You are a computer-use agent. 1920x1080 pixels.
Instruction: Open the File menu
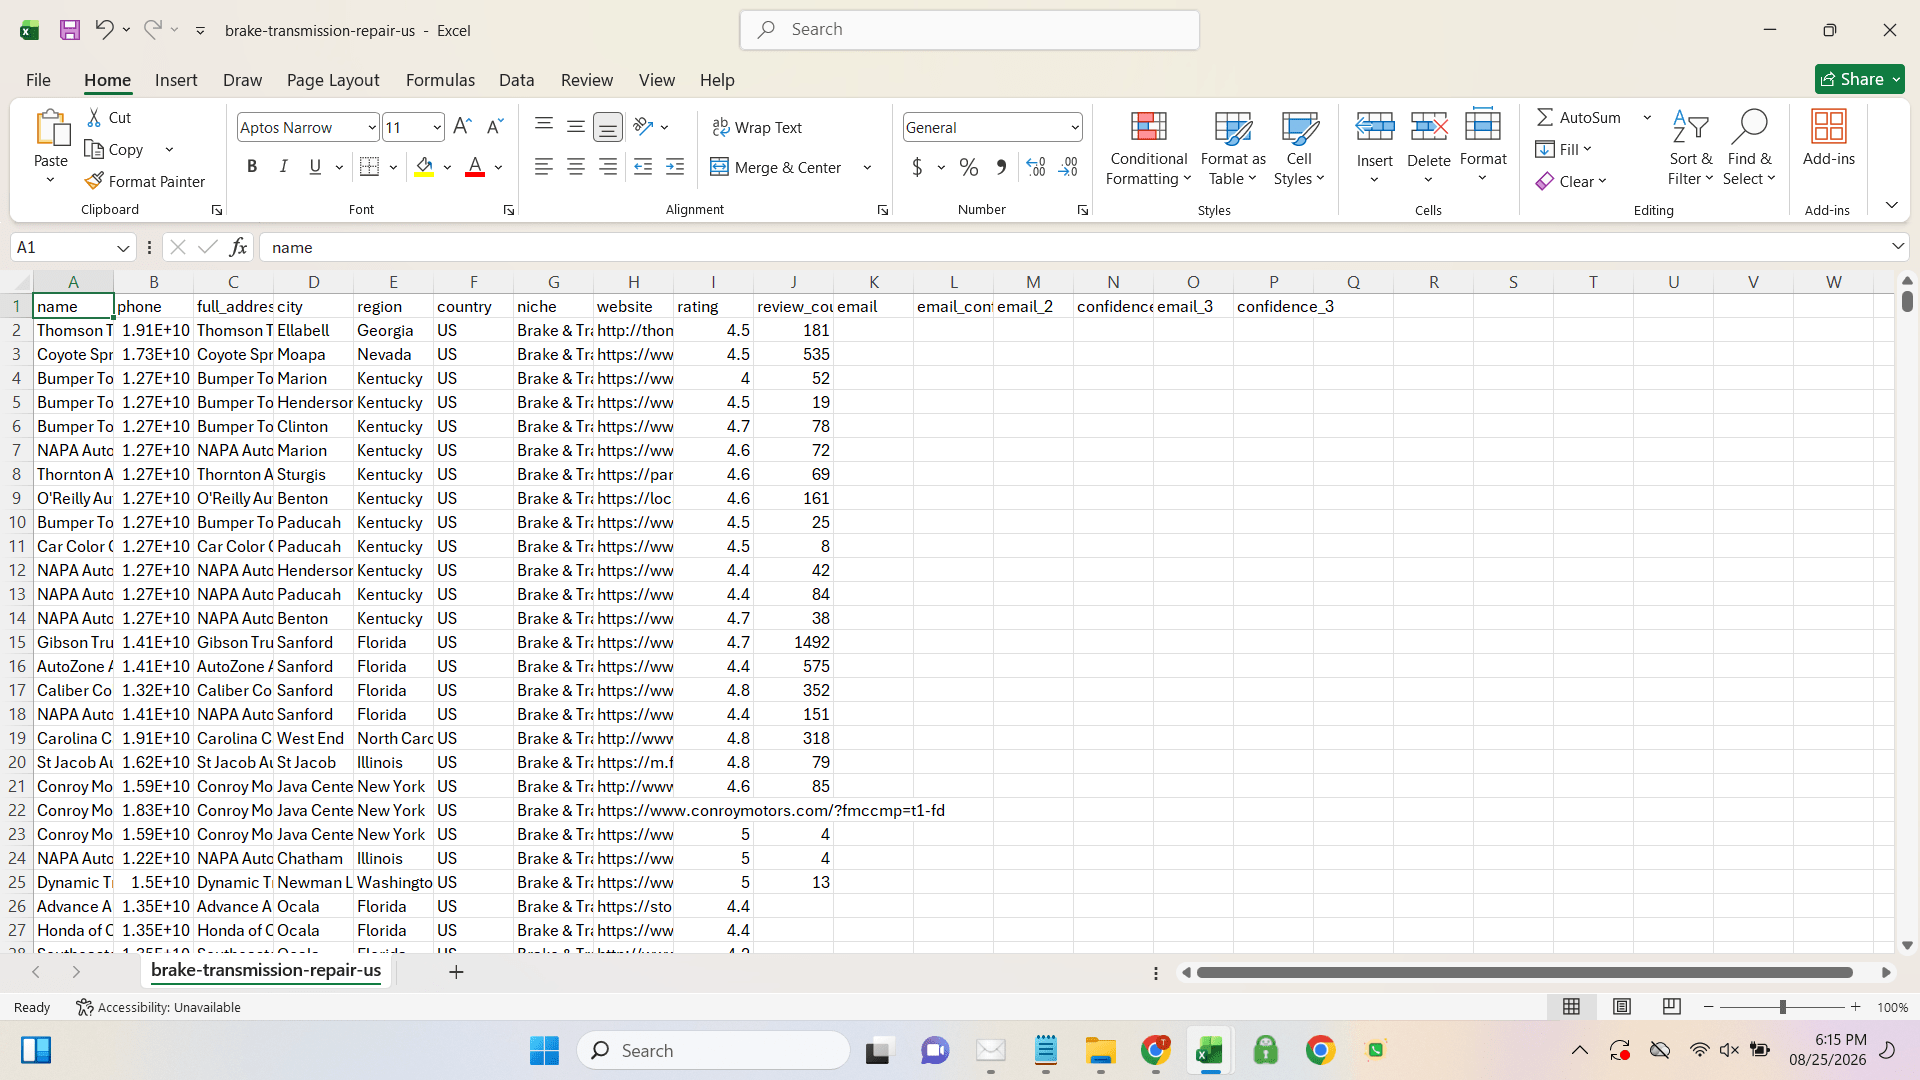38,80
